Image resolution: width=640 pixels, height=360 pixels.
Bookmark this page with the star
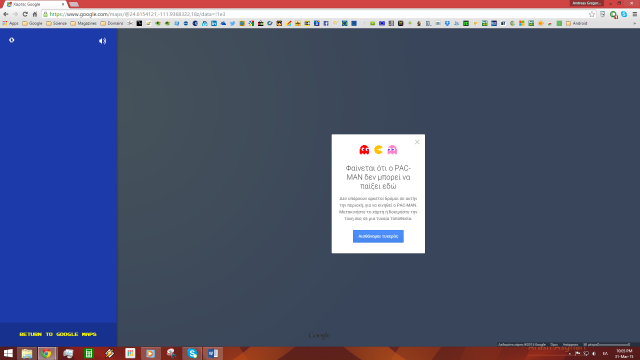(592, 14)
